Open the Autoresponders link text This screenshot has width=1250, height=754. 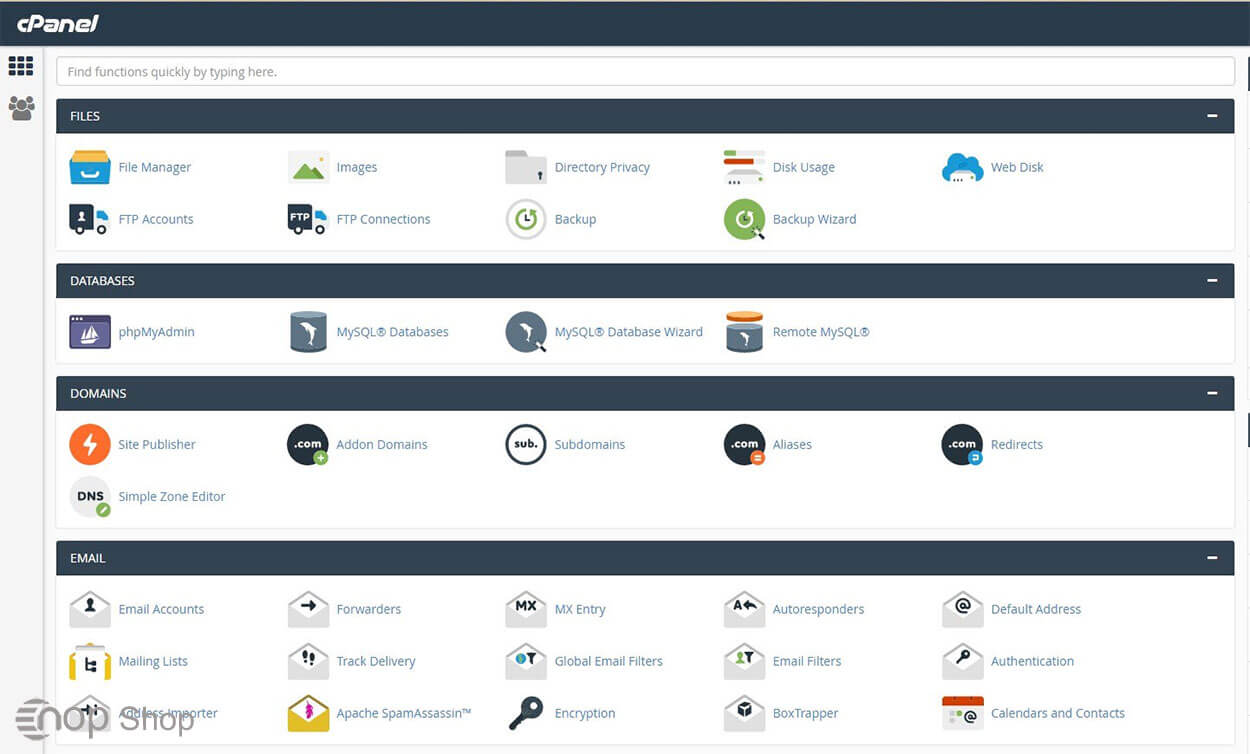click(x=818, y=608)
